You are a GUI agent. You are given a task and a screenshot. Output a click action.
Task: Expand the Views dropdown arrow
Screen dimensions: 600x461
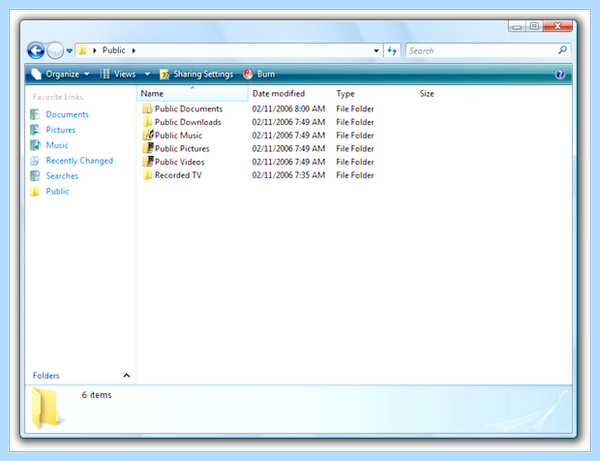[x=147, y=74]
